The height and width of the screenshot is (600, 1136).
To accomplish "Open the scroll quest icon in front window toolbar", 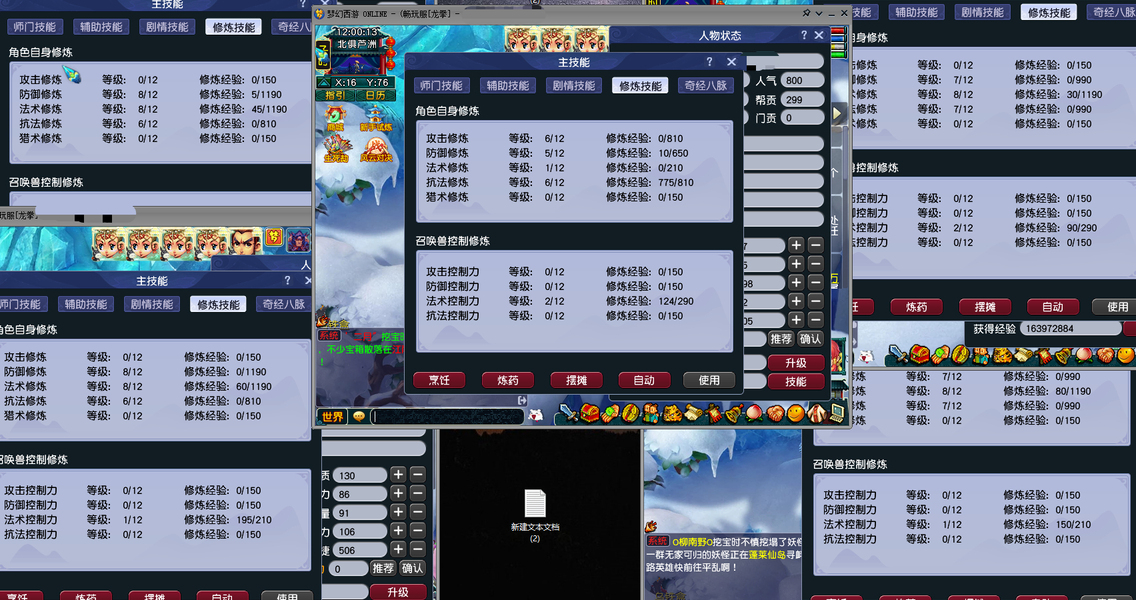I will [x=693, y=413].
